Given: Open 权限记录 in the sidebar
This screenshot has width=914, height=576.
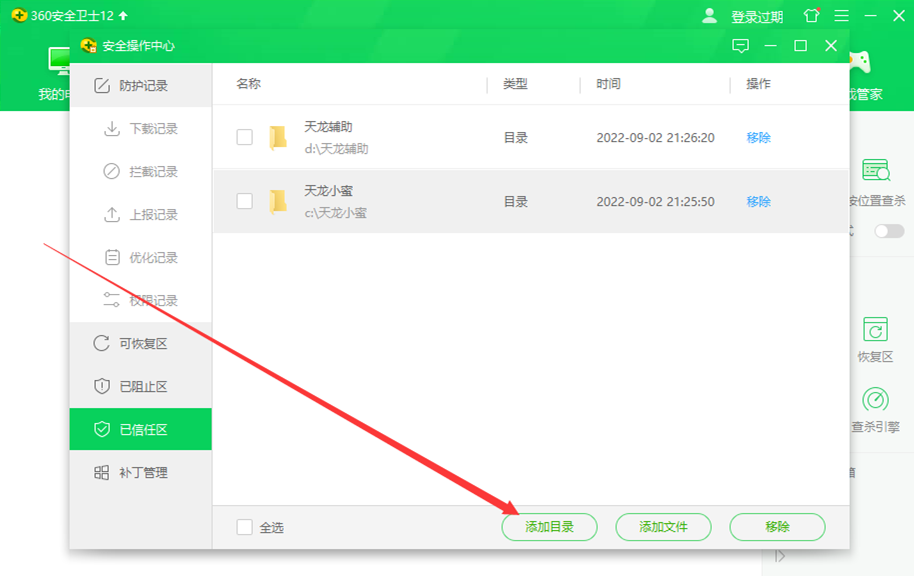Looking at the screenshot, I should [140, 300].
